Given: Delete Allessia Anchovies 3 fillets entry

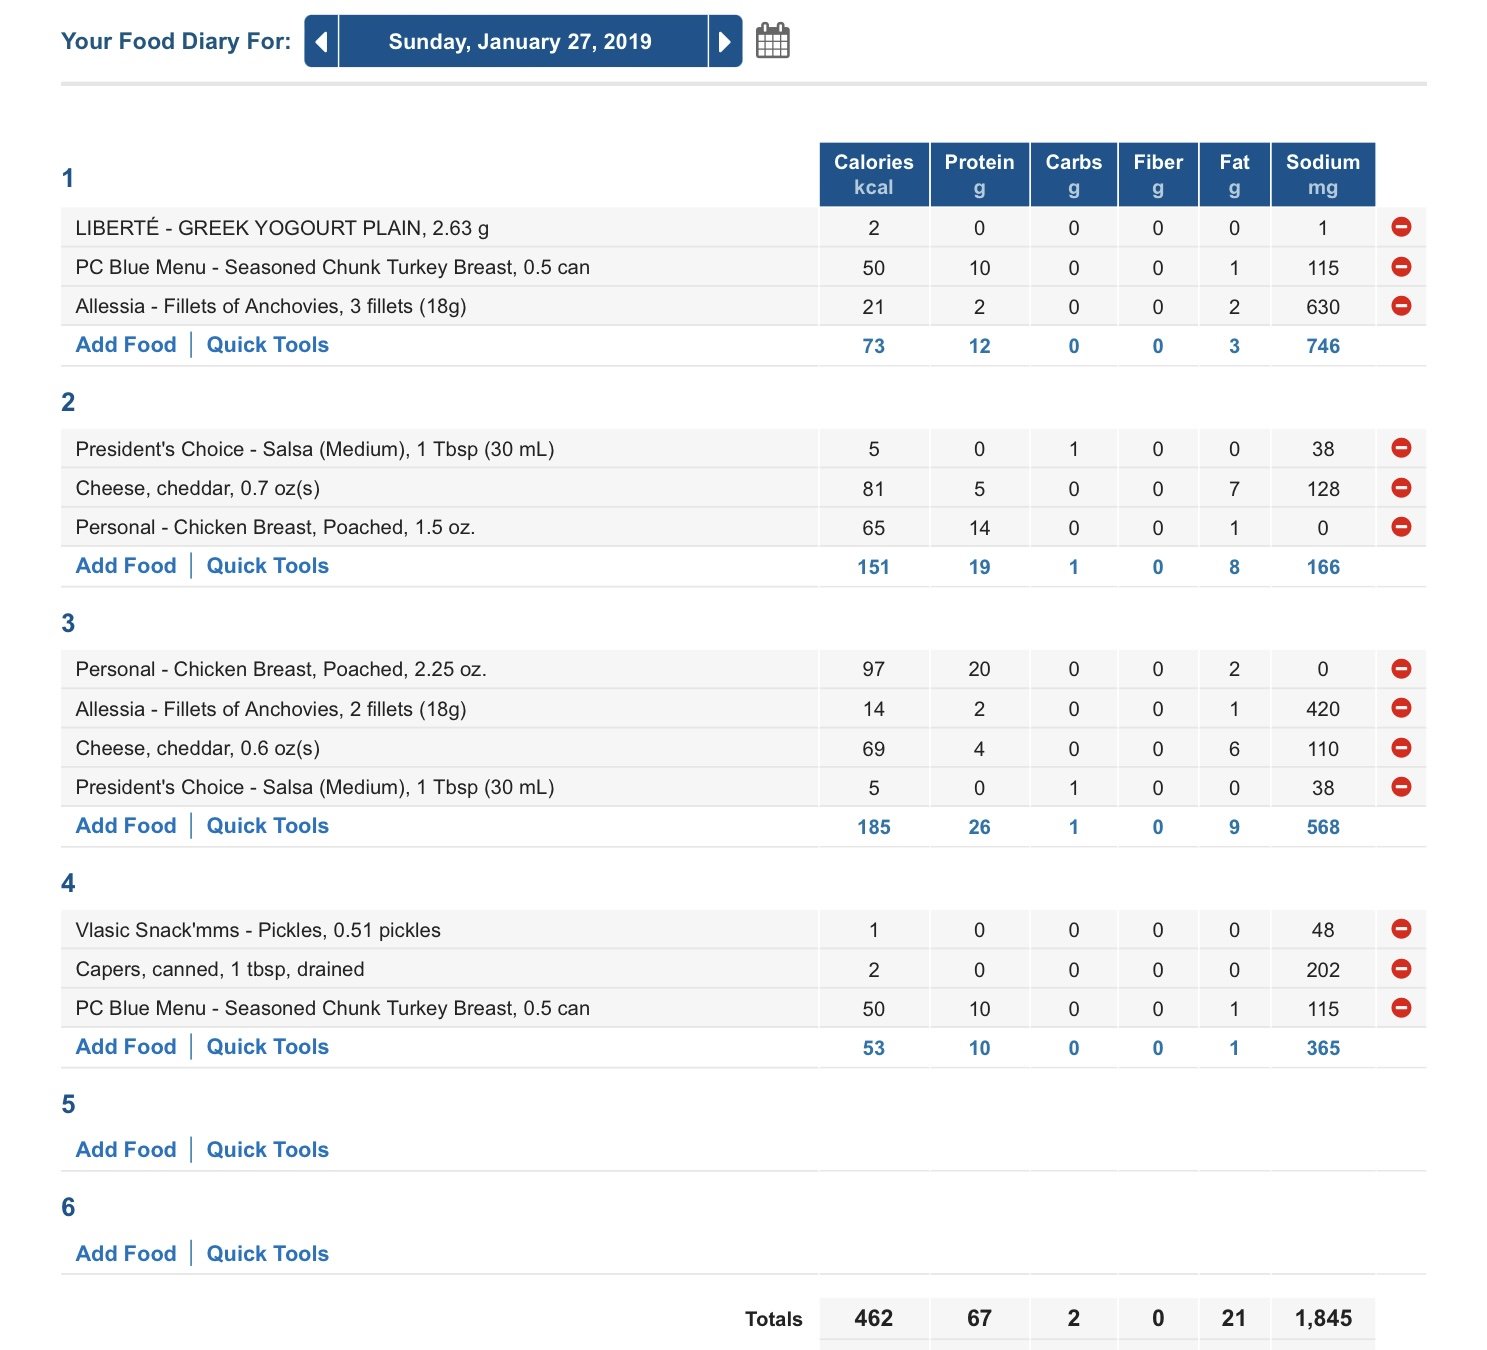Looking at the screenshot, I should coord(1401,306).
